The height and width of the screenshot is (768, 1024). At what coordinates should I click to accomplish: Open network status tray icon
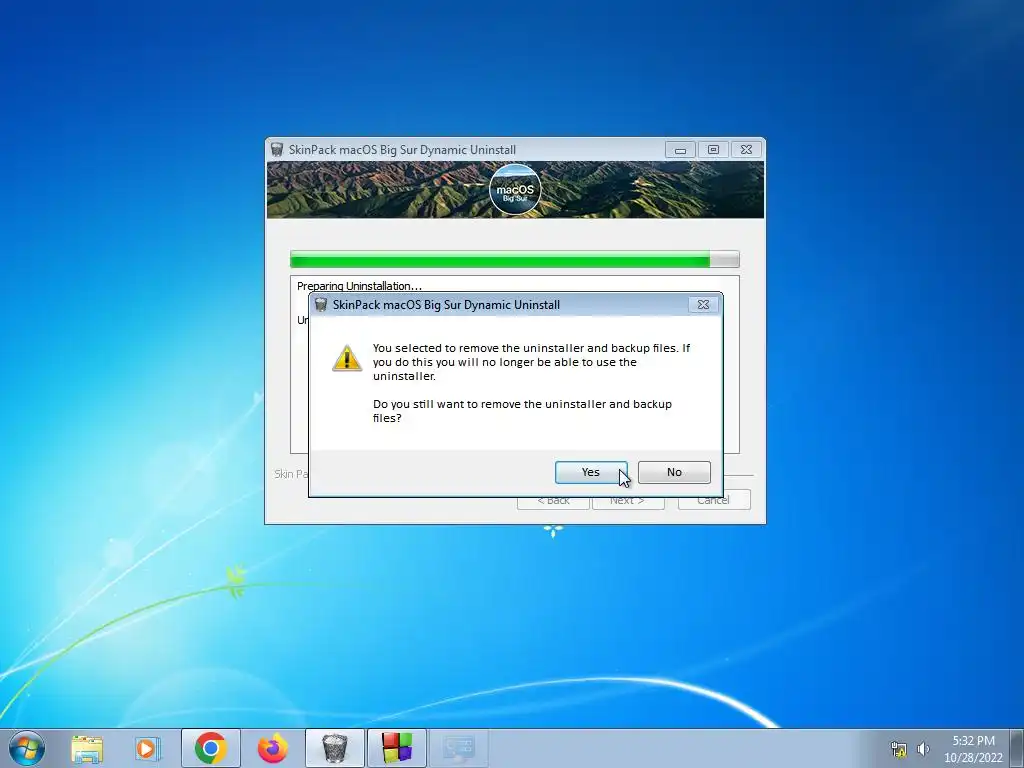899,749
